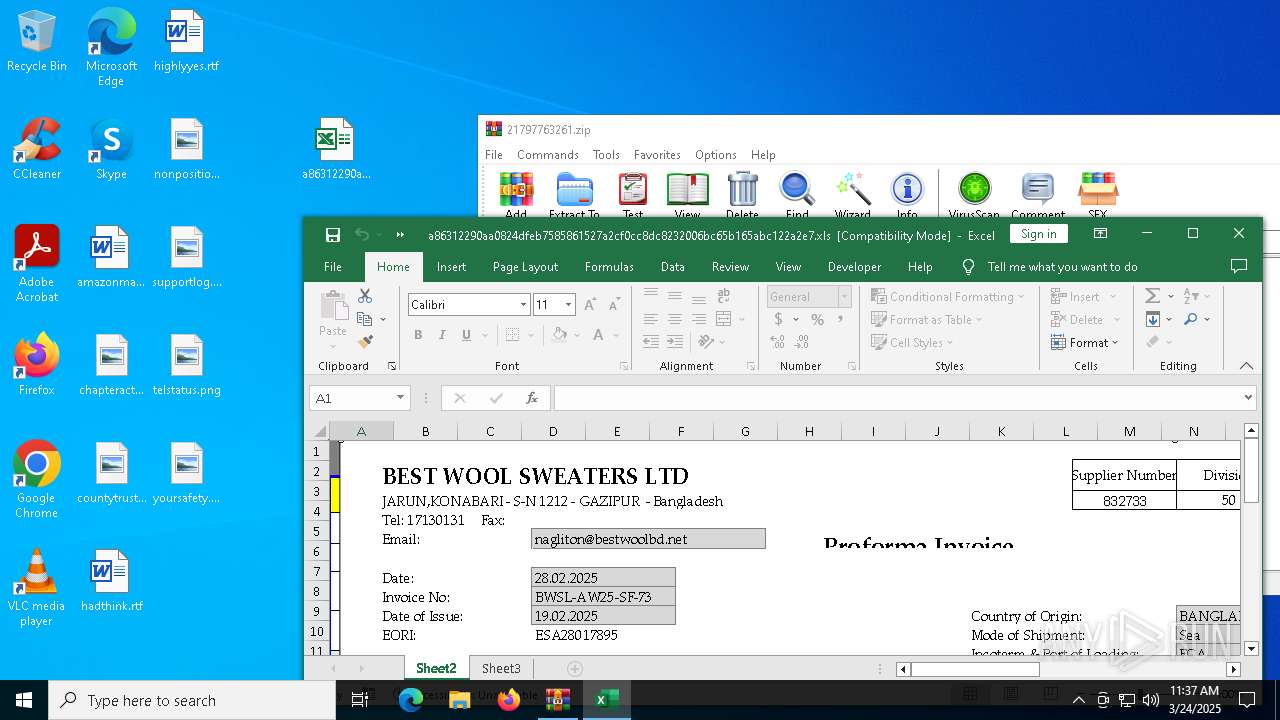The width and height of the screenshot is (1280, 720).
Task: Toggle Top Align for cells
Action: [651, 296]
